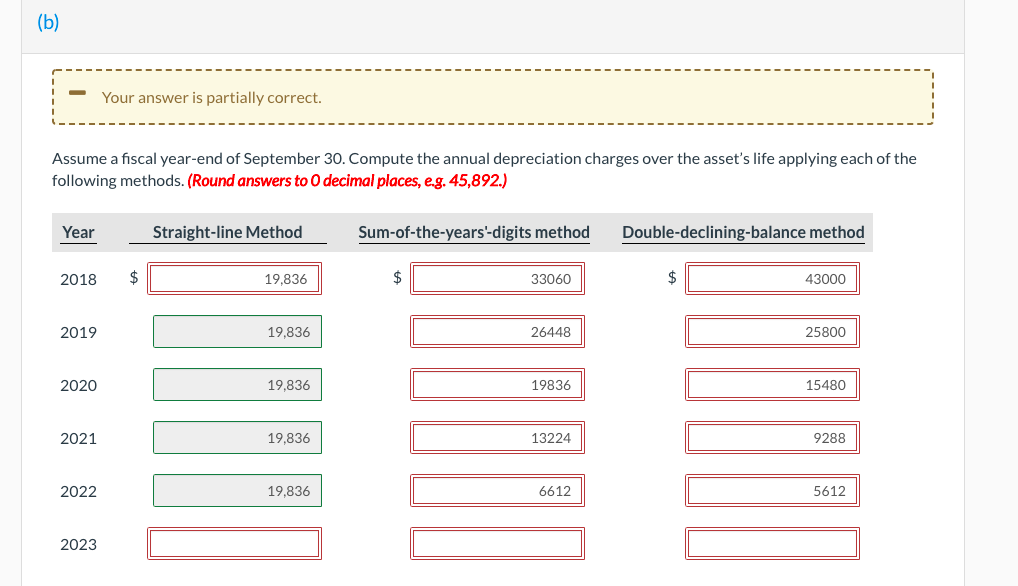Click the Straight-line Method column header
Screen dimensions: 1018x586
(x=228, y=232)
